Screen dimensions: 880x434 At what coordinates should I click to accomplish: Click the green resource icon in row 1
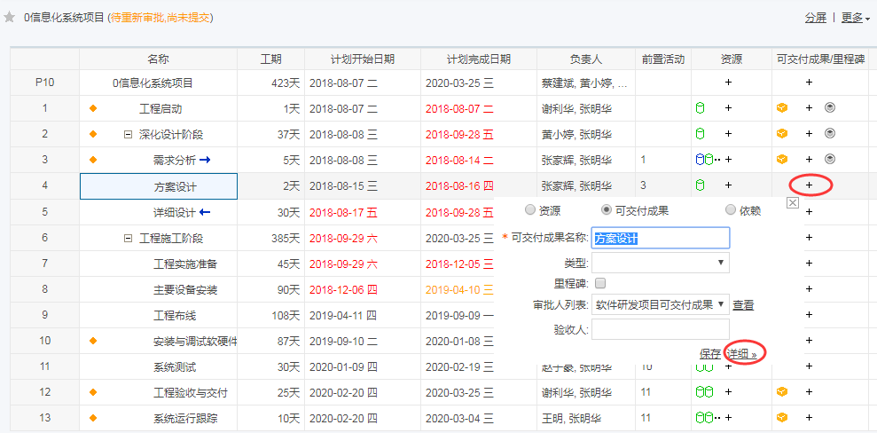click(699, 108)
